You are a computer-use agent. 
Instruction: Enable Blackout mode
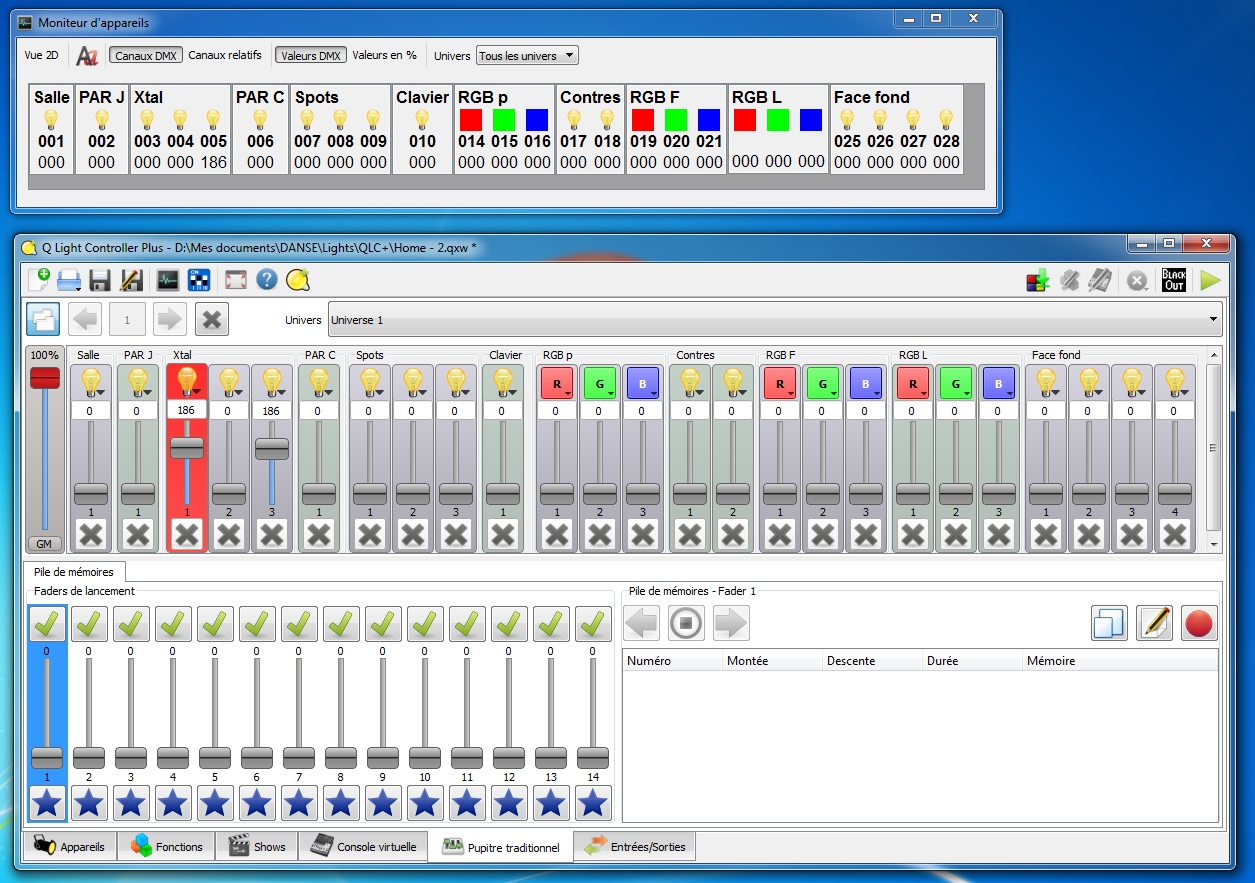click(x=1172, y=280)
